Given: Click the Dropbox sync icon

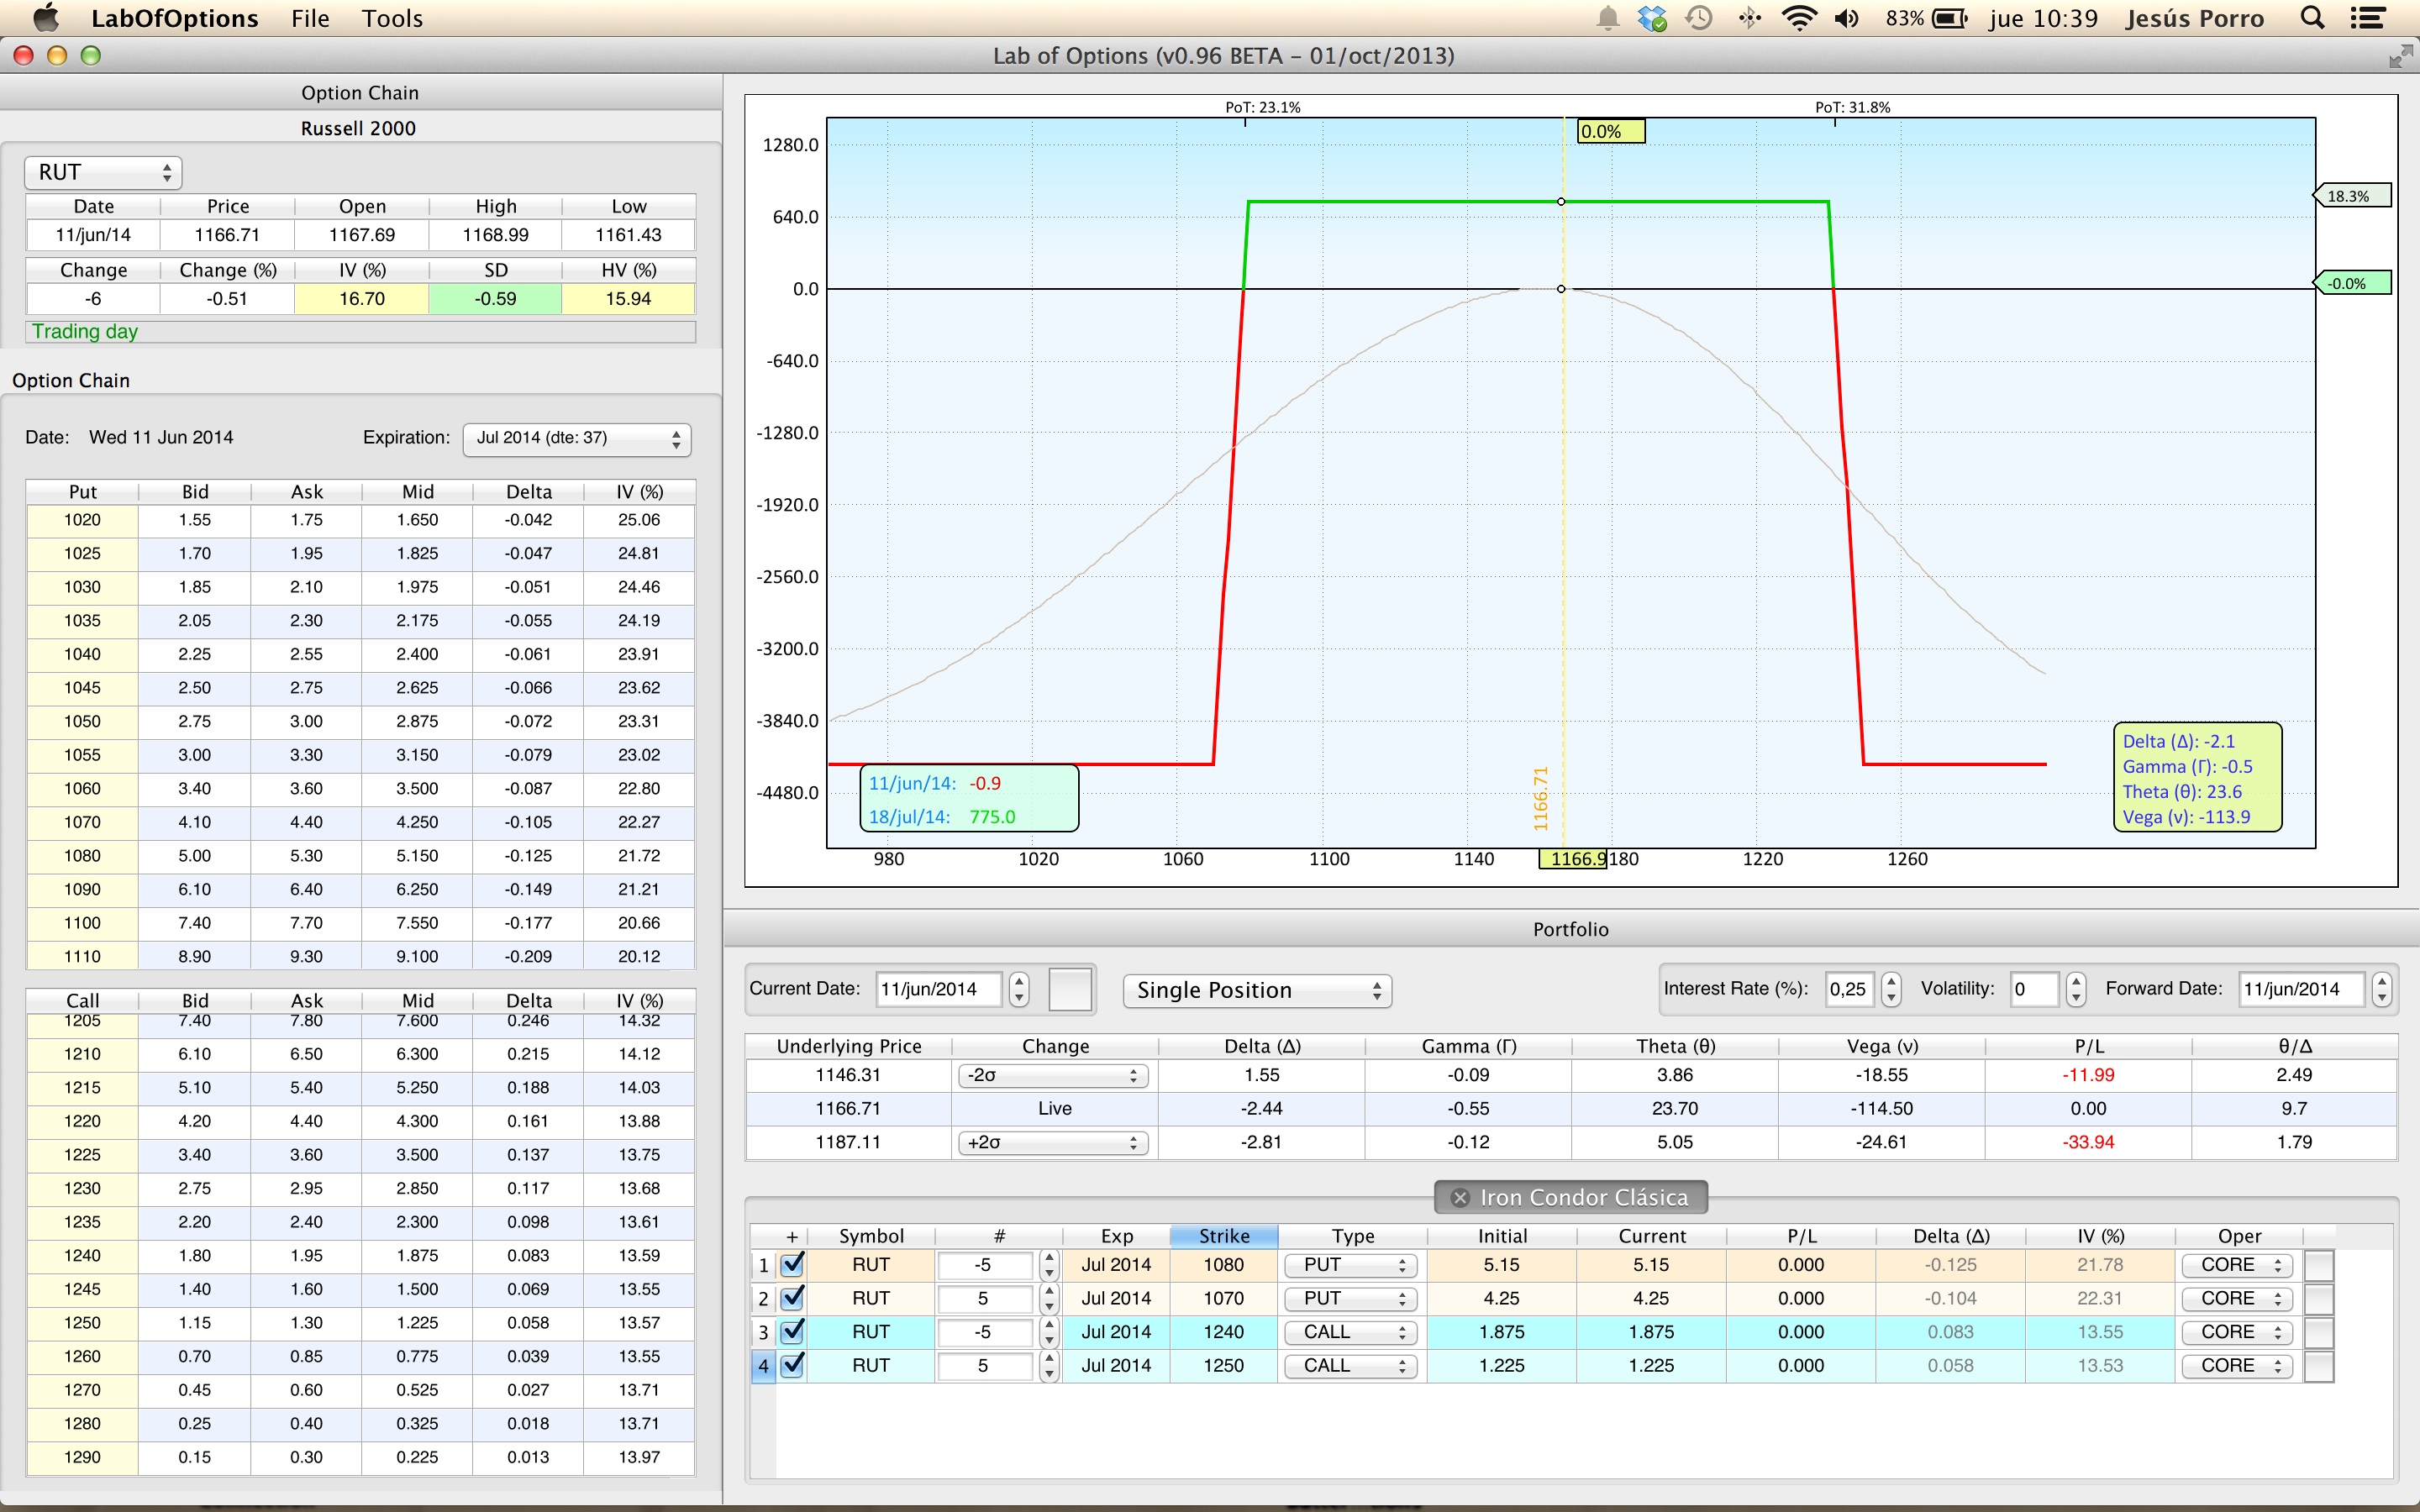Looking at the screenshot, I should tap(1652, 18).
